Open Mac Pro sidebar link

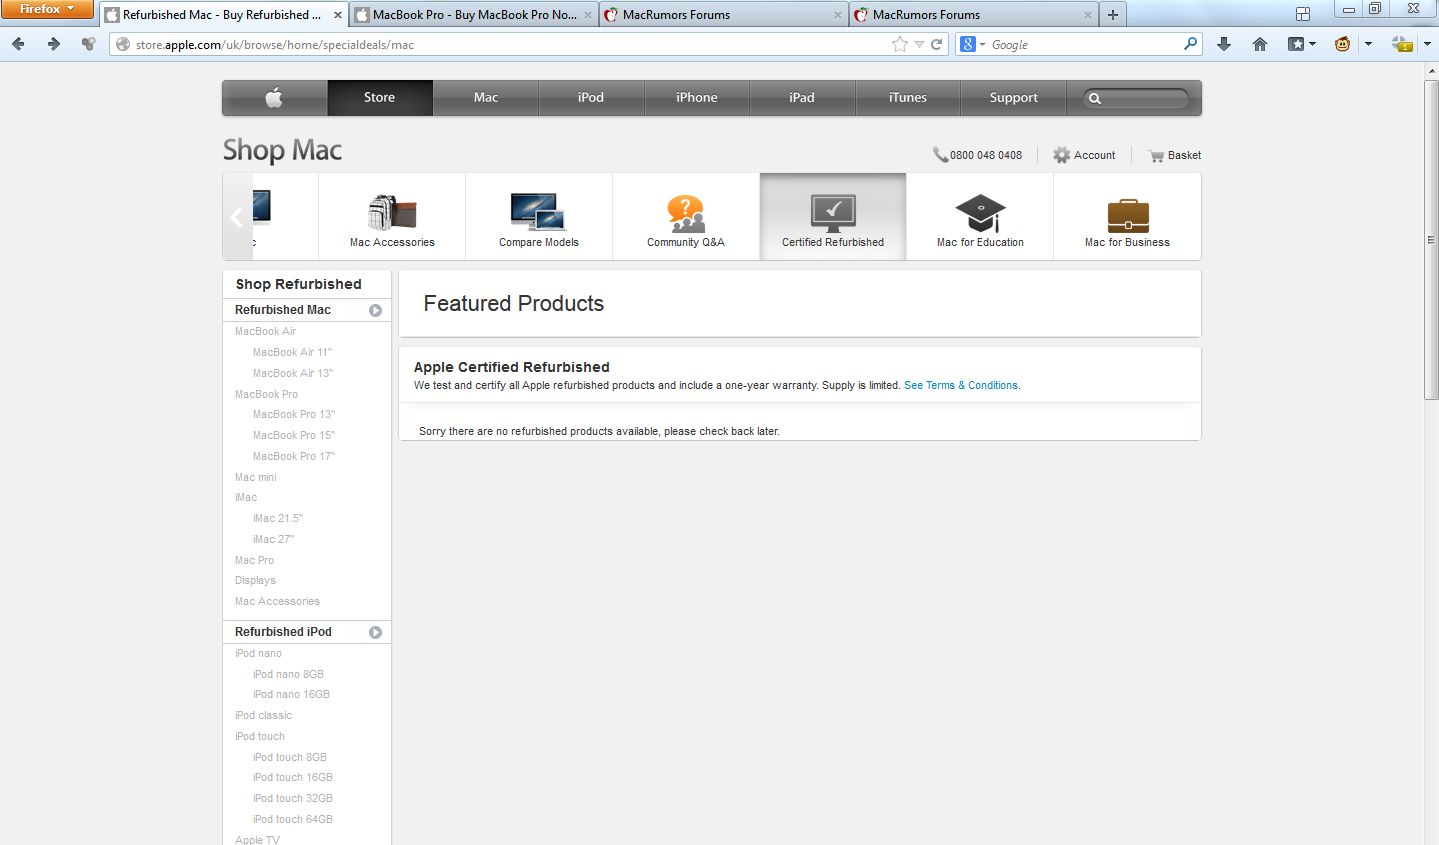pos(254,560)
